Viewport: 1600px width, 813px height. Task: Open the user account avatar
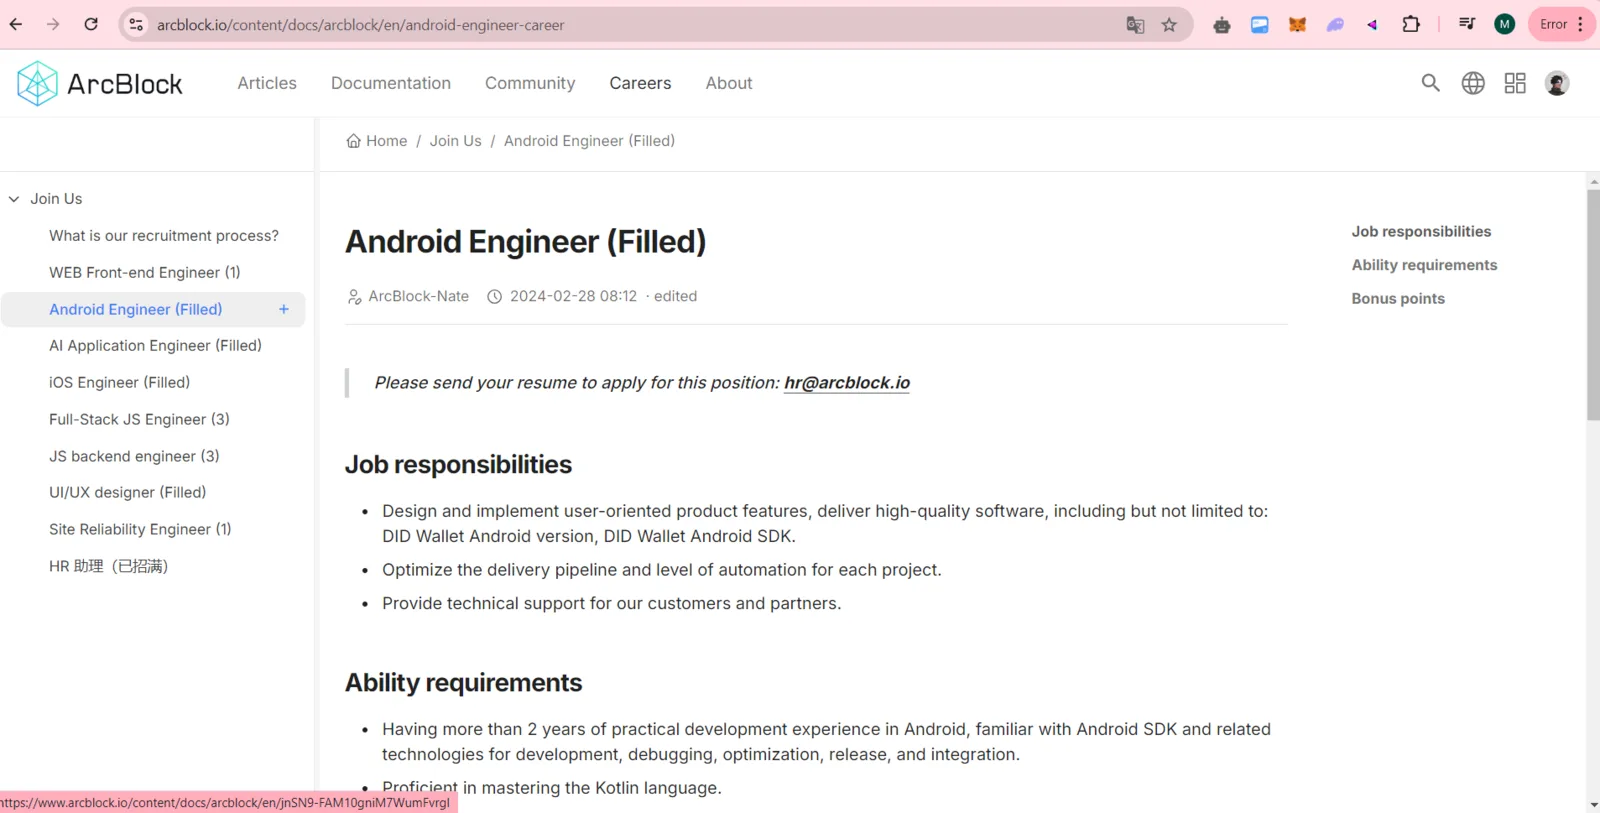click(x=1557, y=83)
